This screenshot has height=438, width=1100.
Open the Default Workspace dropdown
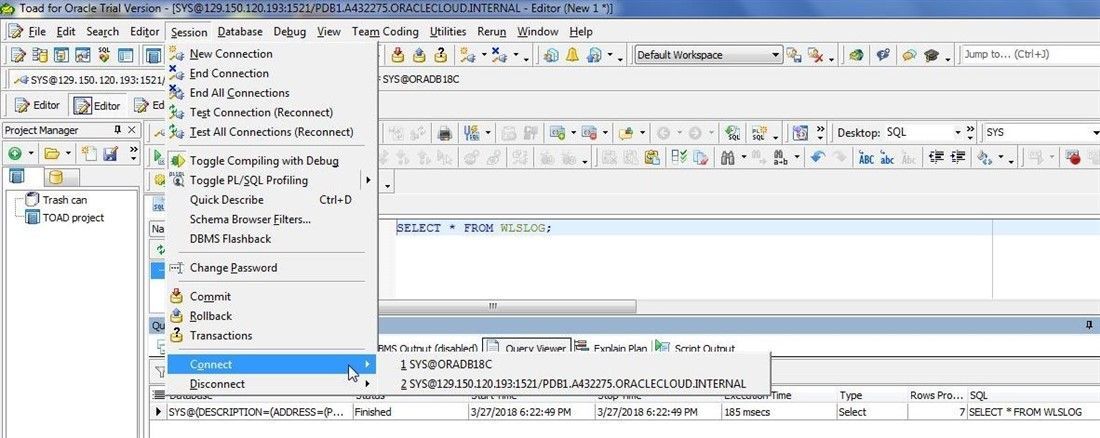[776, 55]
